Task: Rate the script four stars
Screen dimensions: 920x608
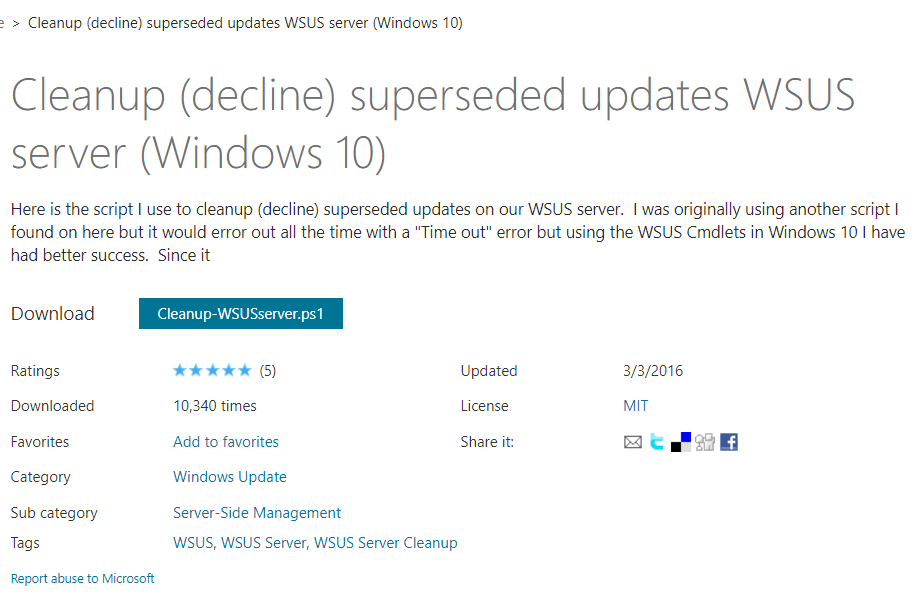Action: [x=229, y=370]
